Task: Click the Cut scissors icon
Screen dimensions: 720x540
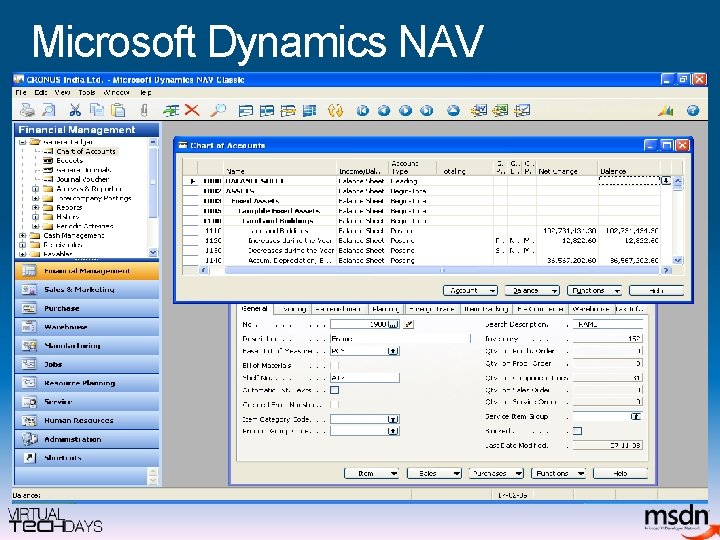Action: [x=75, y=110]
